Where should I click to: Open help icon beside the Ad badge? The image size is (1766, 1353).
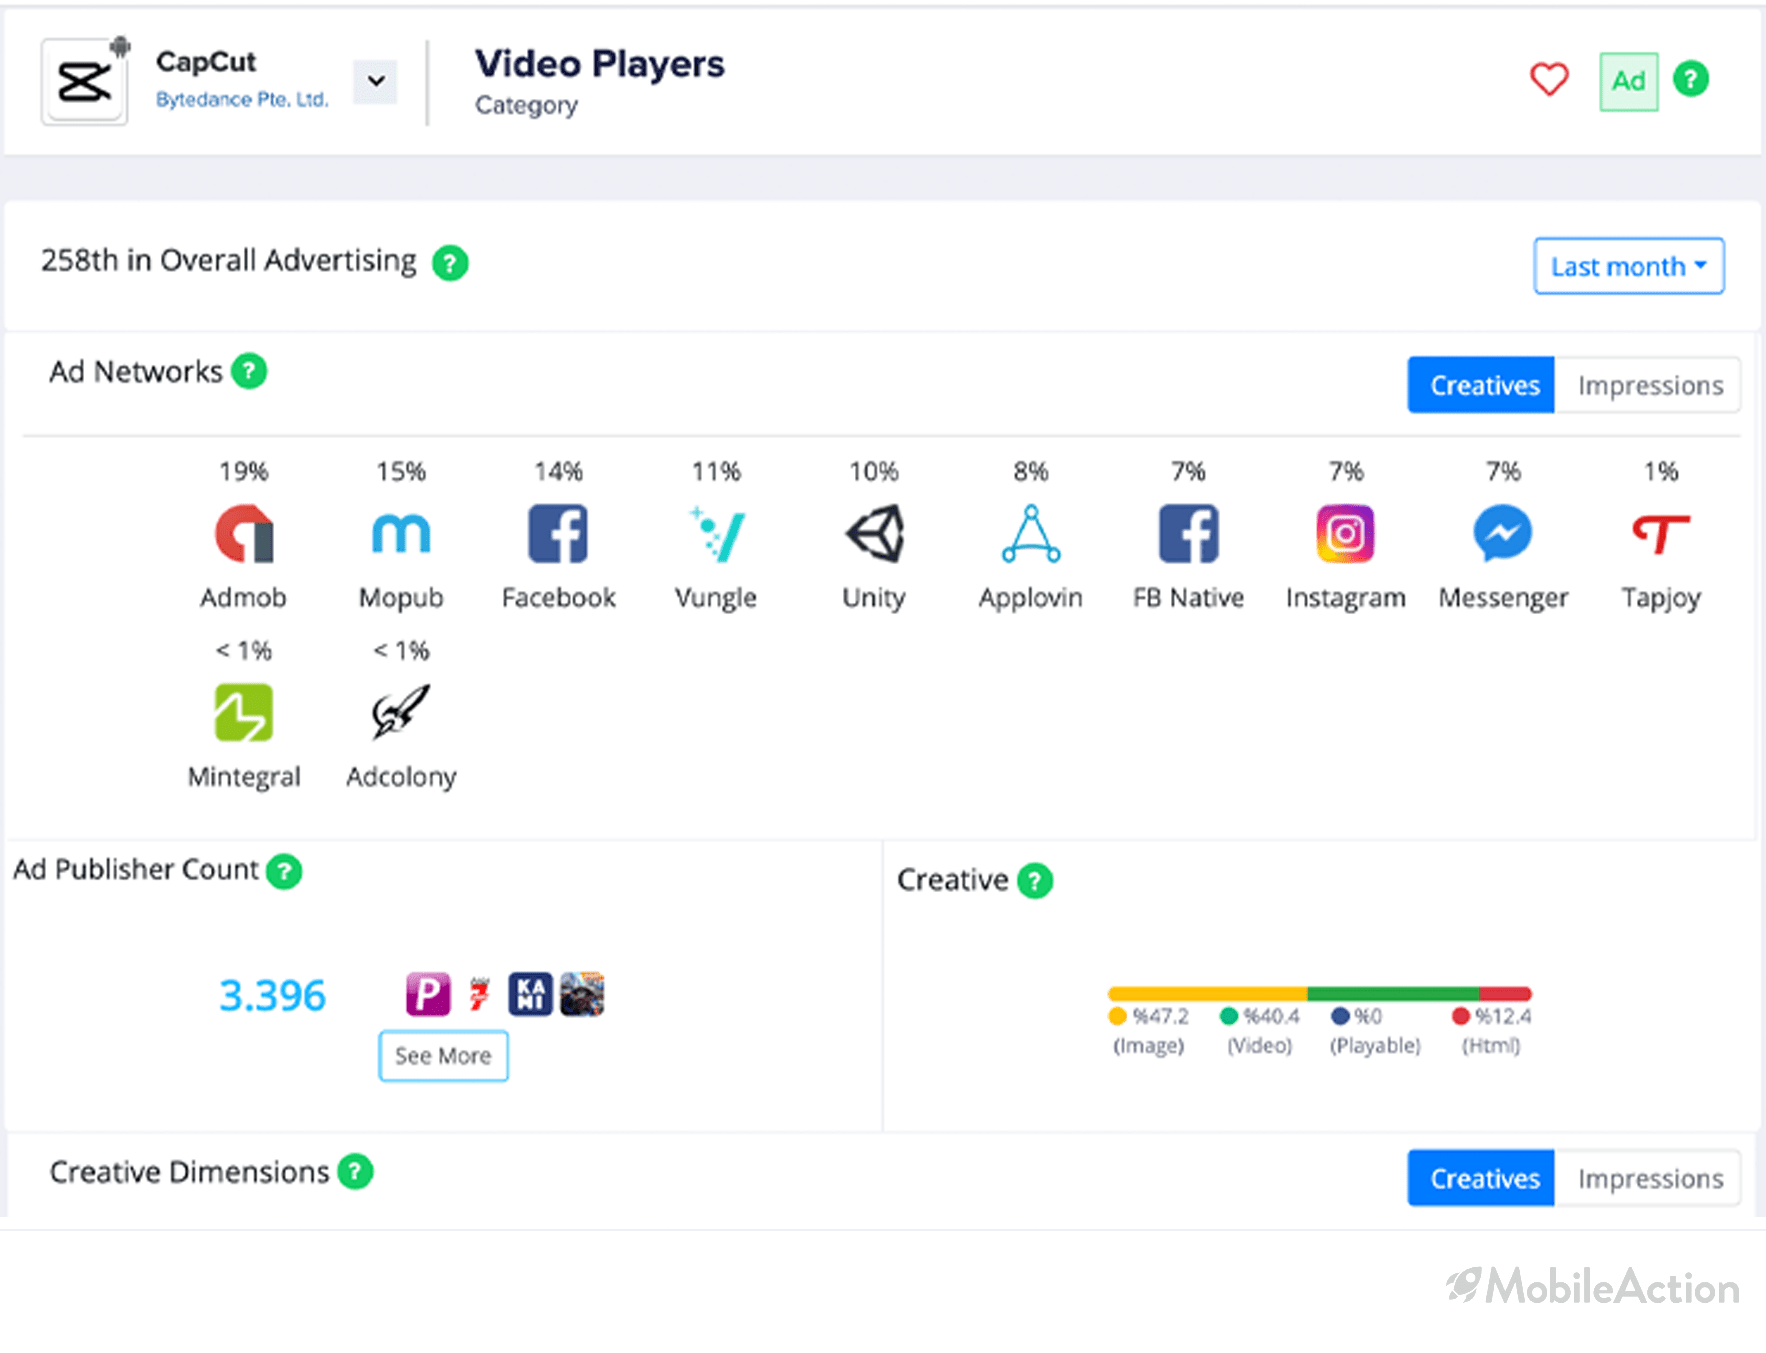[x=1691, y=79]
